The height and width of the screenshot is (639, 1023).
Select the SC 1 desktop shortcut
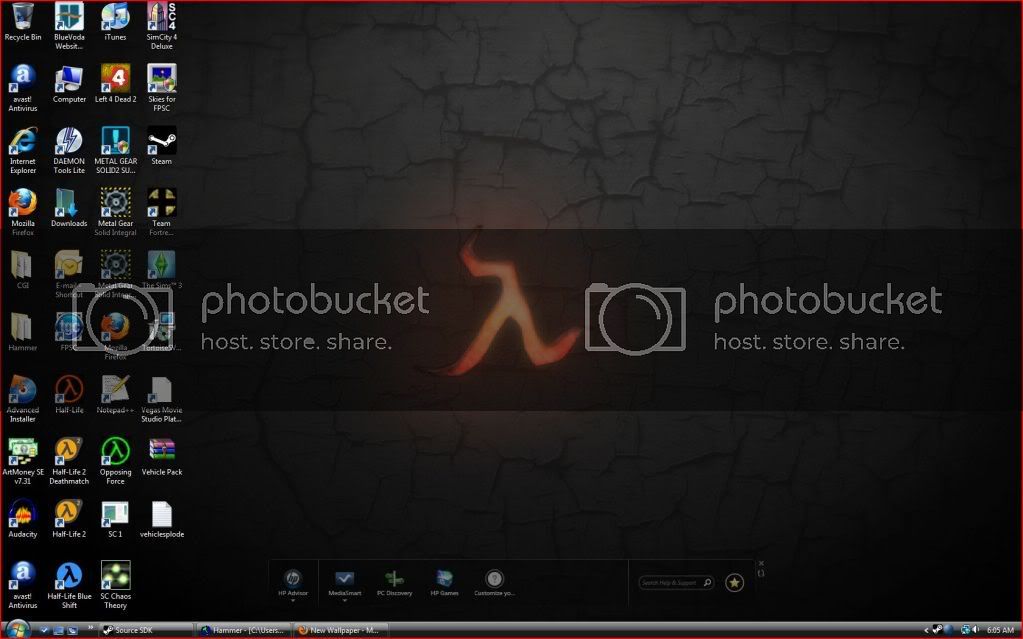pyautogui.click(x=115, y=518)
